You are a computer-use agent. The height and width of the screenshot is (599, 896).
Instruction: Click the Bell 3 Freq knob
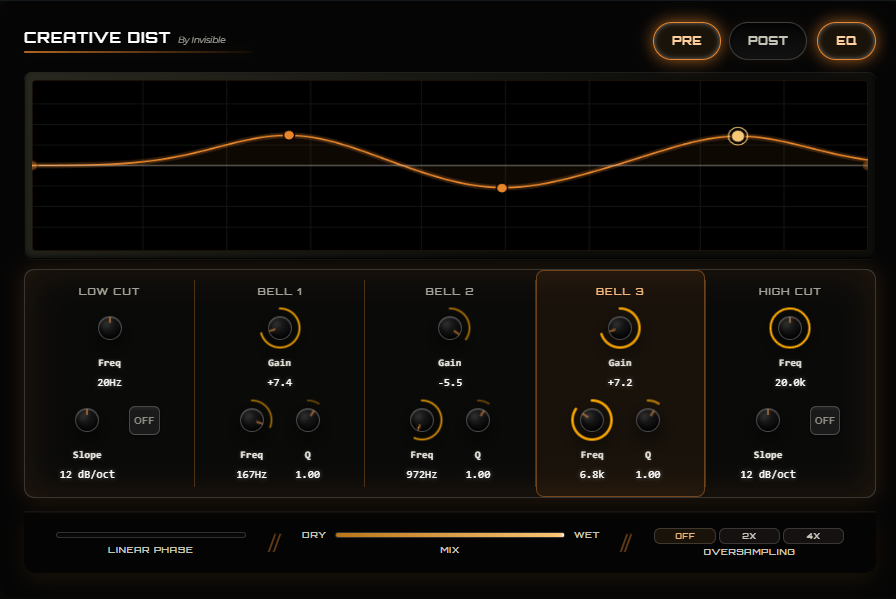click(592, 420)
